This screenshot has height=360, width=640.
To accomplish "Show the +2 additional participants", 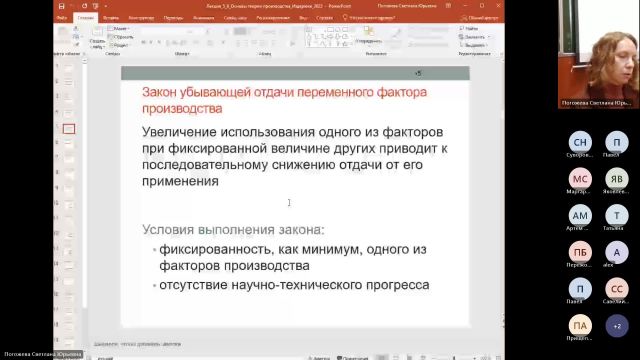I will pos(617,326).
